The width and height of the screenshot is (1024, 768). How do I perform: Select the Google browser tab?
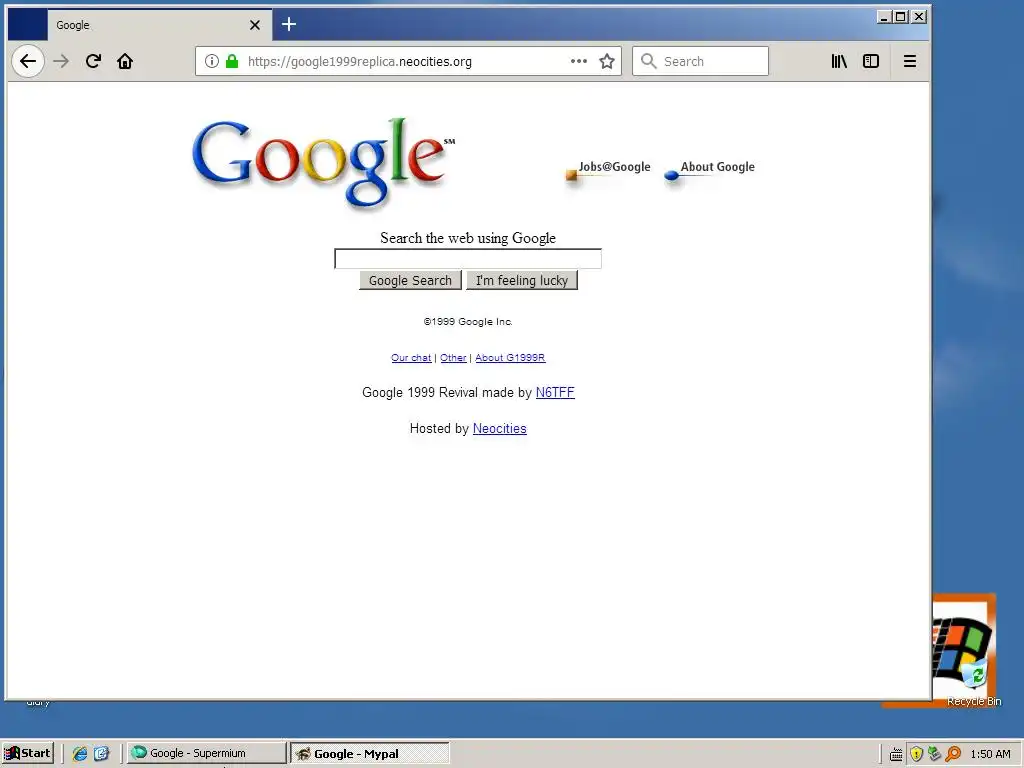pyautogui.click(x=159, y=25)
